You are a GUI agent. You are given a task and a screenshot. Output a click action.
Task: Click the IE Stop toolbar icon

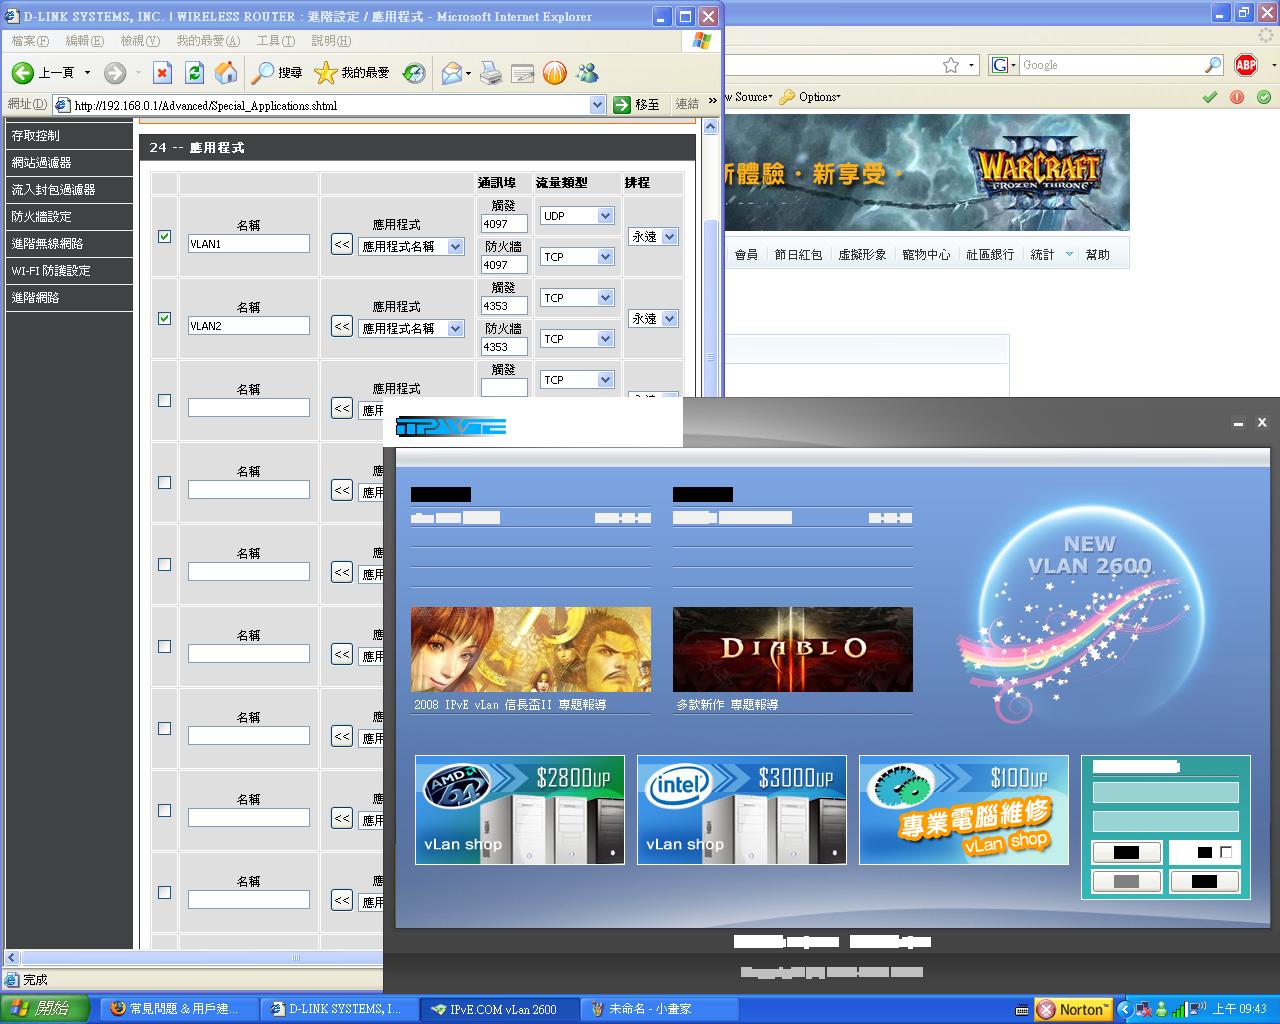pos(162,72)
